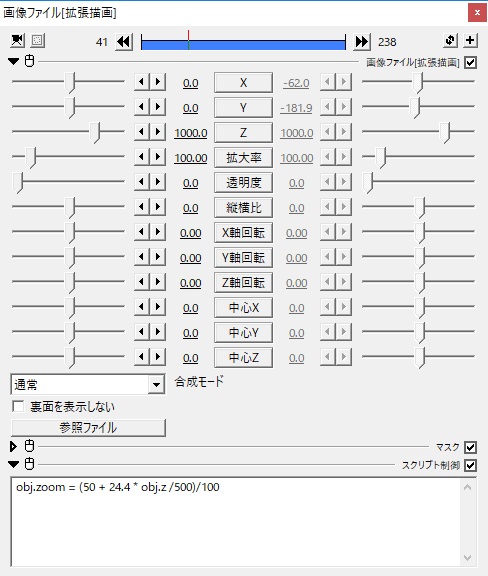Decrease left X value with the left arrow

(x=142, y=82)
